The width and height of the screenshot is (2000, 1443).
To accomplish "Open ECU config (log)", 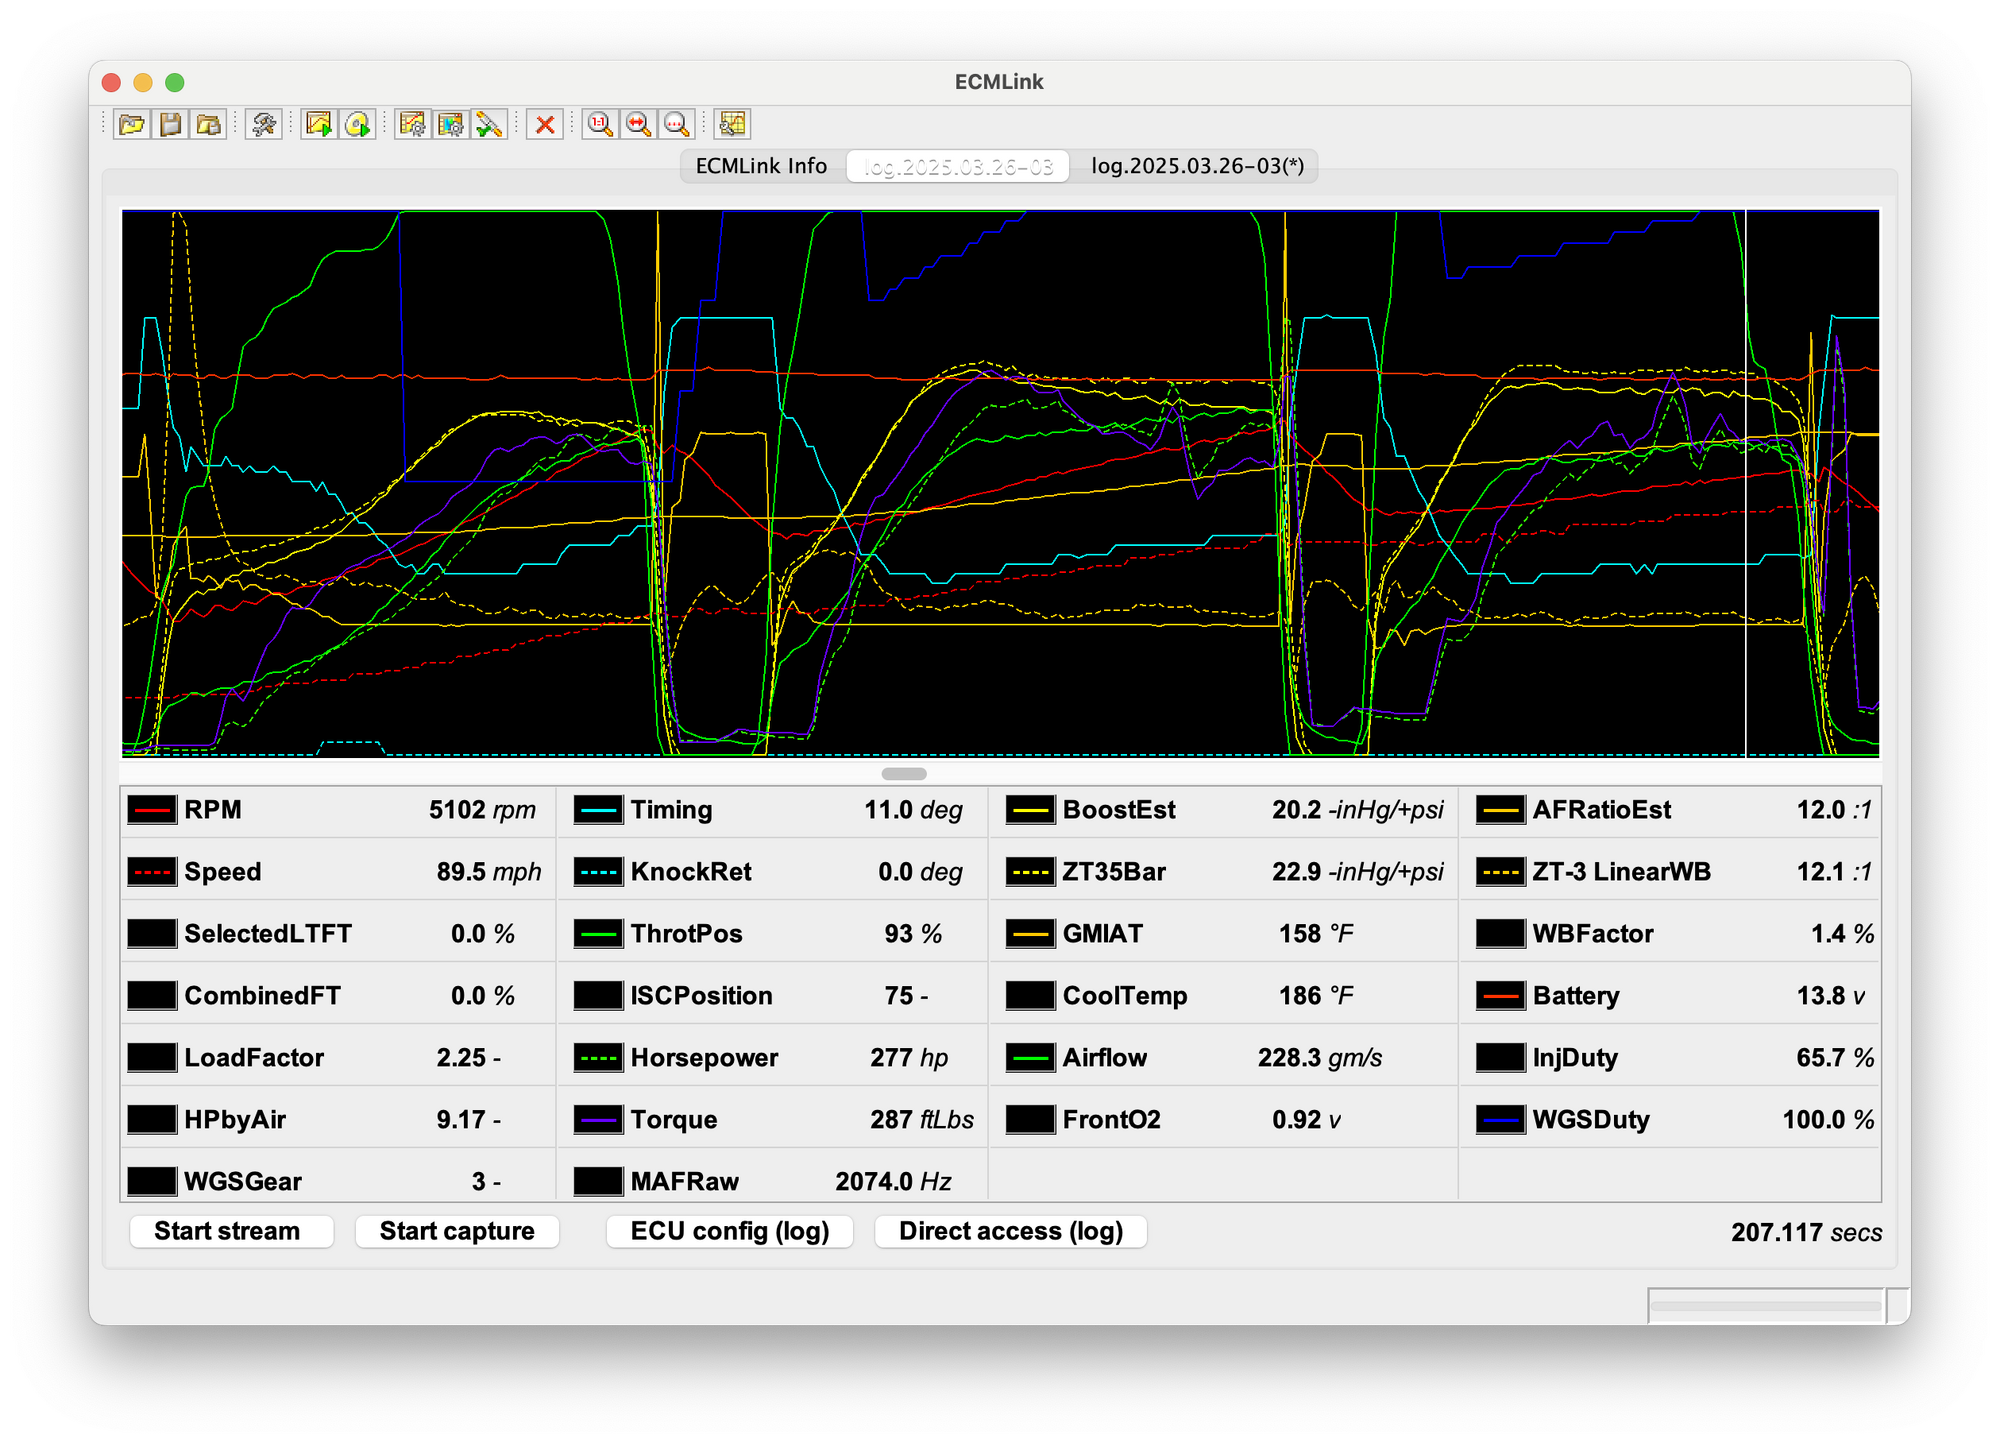I will click(730, 1231).
